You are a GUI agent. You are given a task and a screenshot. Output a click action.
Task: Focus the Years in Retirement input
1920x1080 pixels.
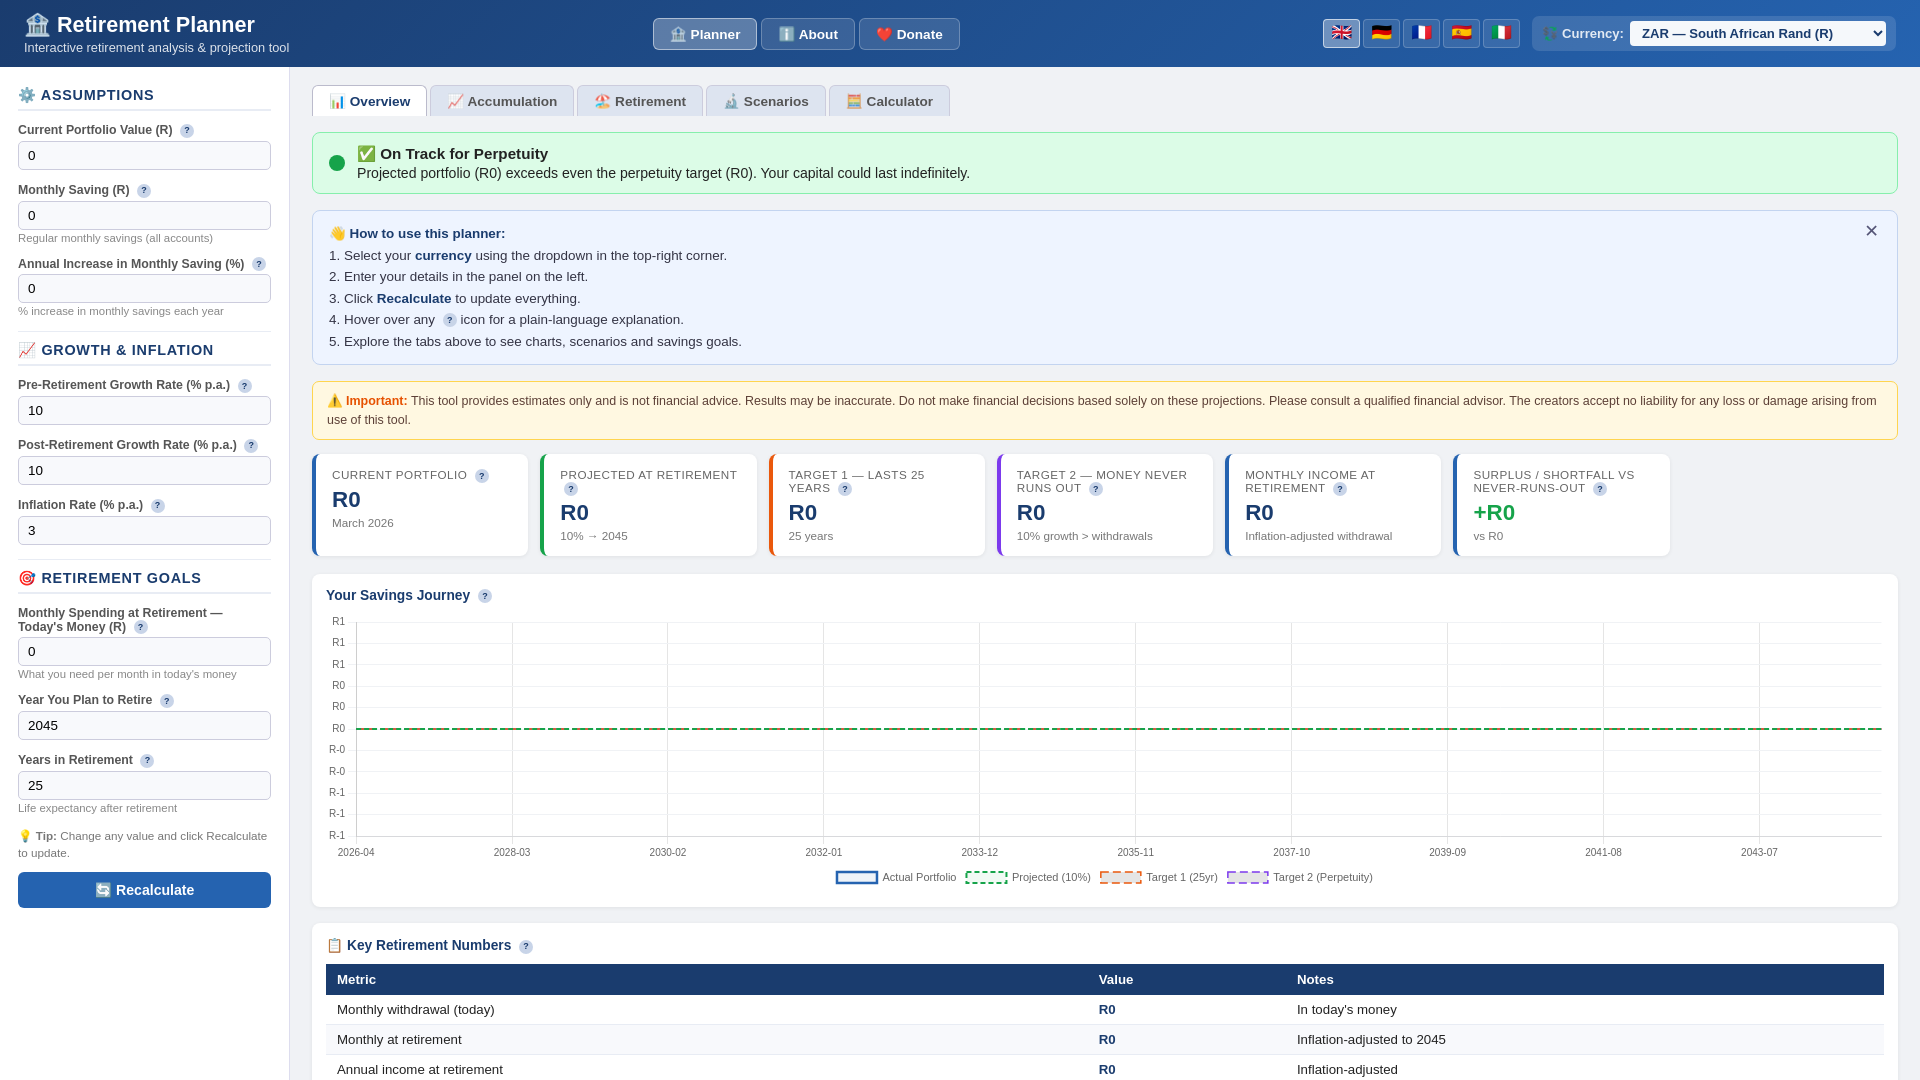pyautogui.click(x=144, y=786)
